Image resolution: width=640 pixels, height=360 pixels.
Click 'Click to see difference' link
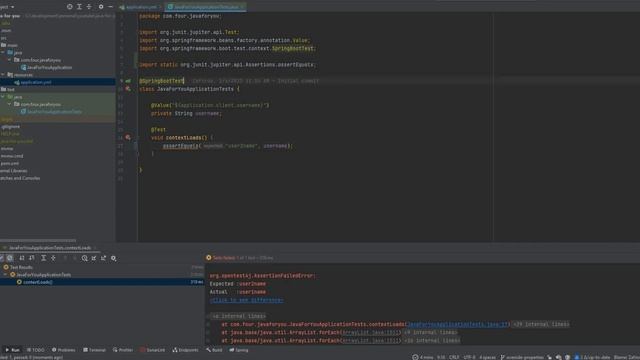(246, 300)
